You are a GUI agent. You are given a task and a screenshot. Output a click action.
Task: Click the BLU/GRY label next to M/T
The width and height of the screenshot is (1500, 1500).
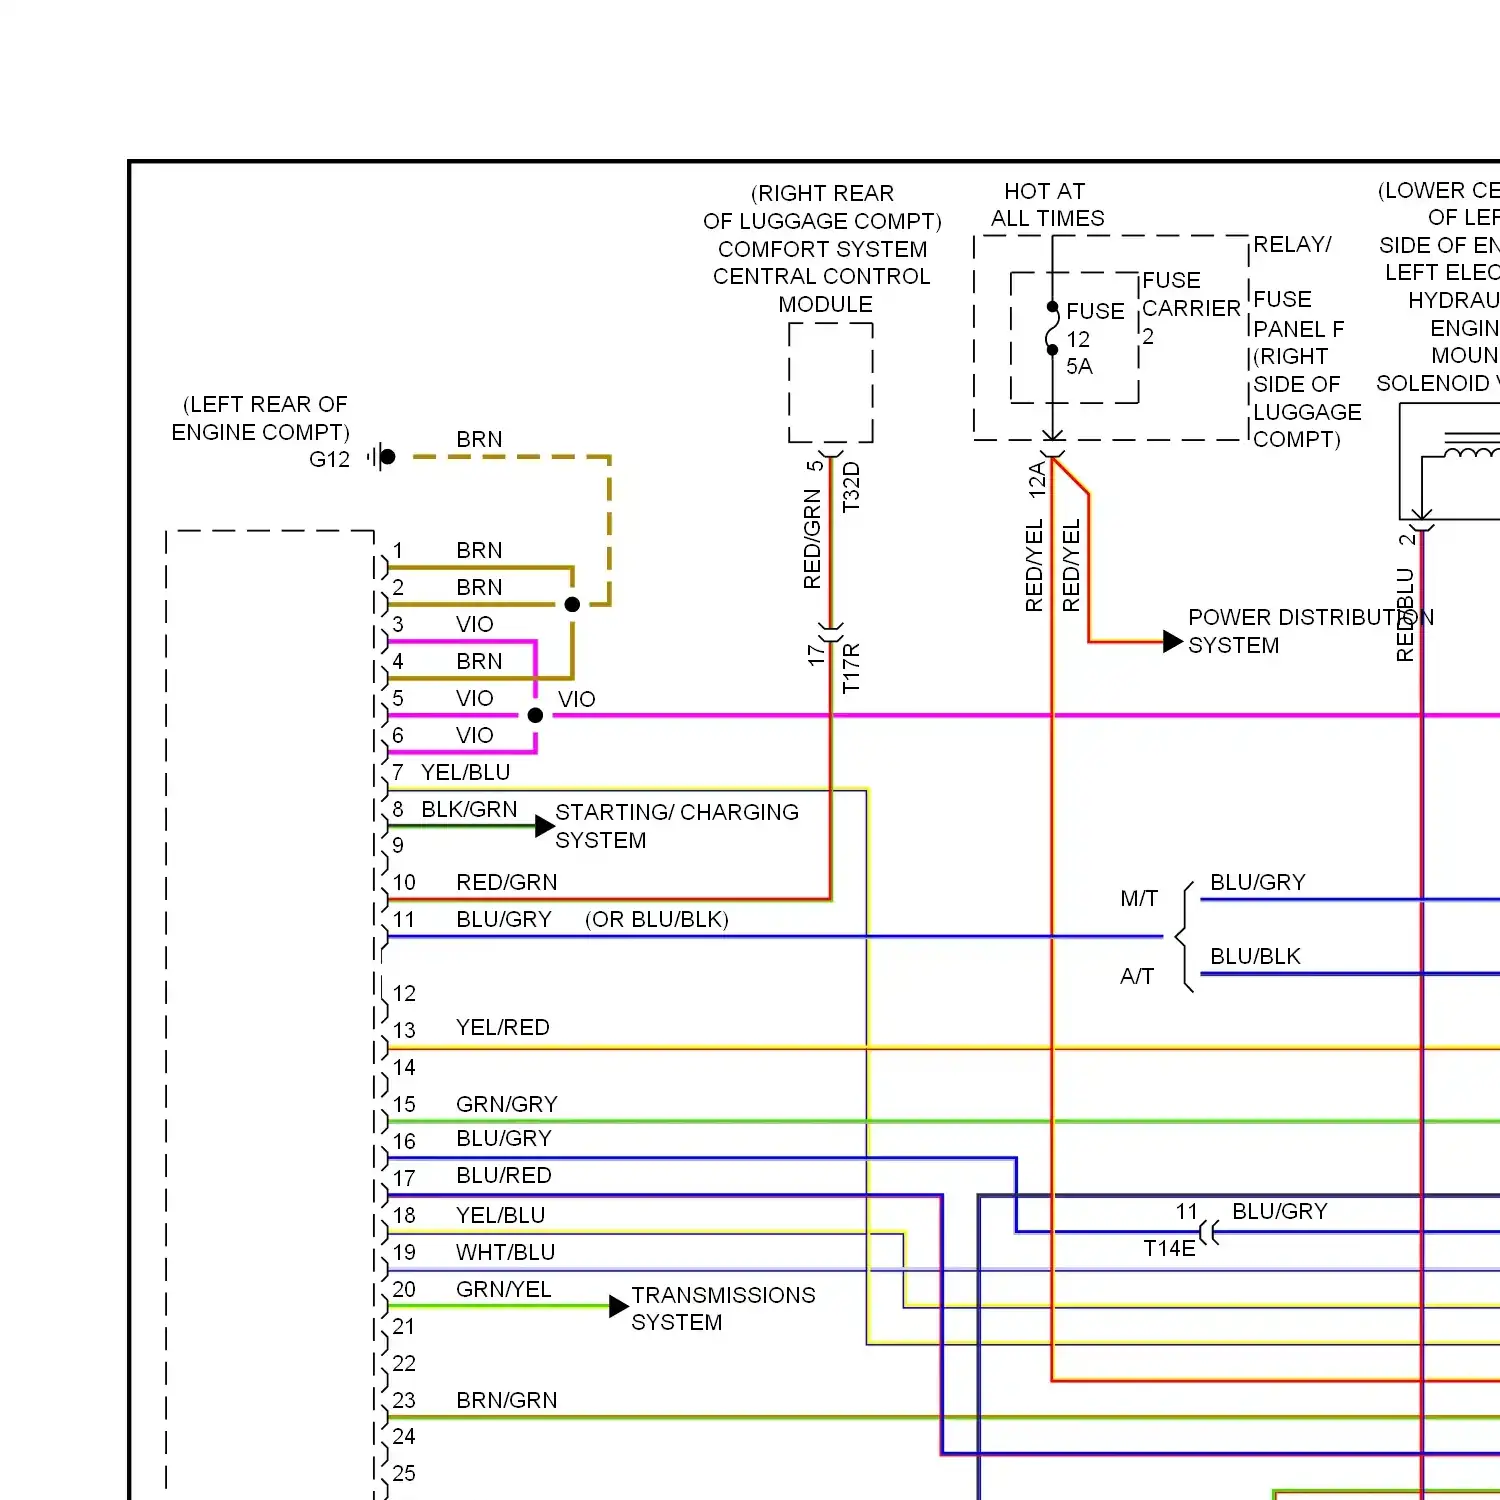(x=1258, y=882)
